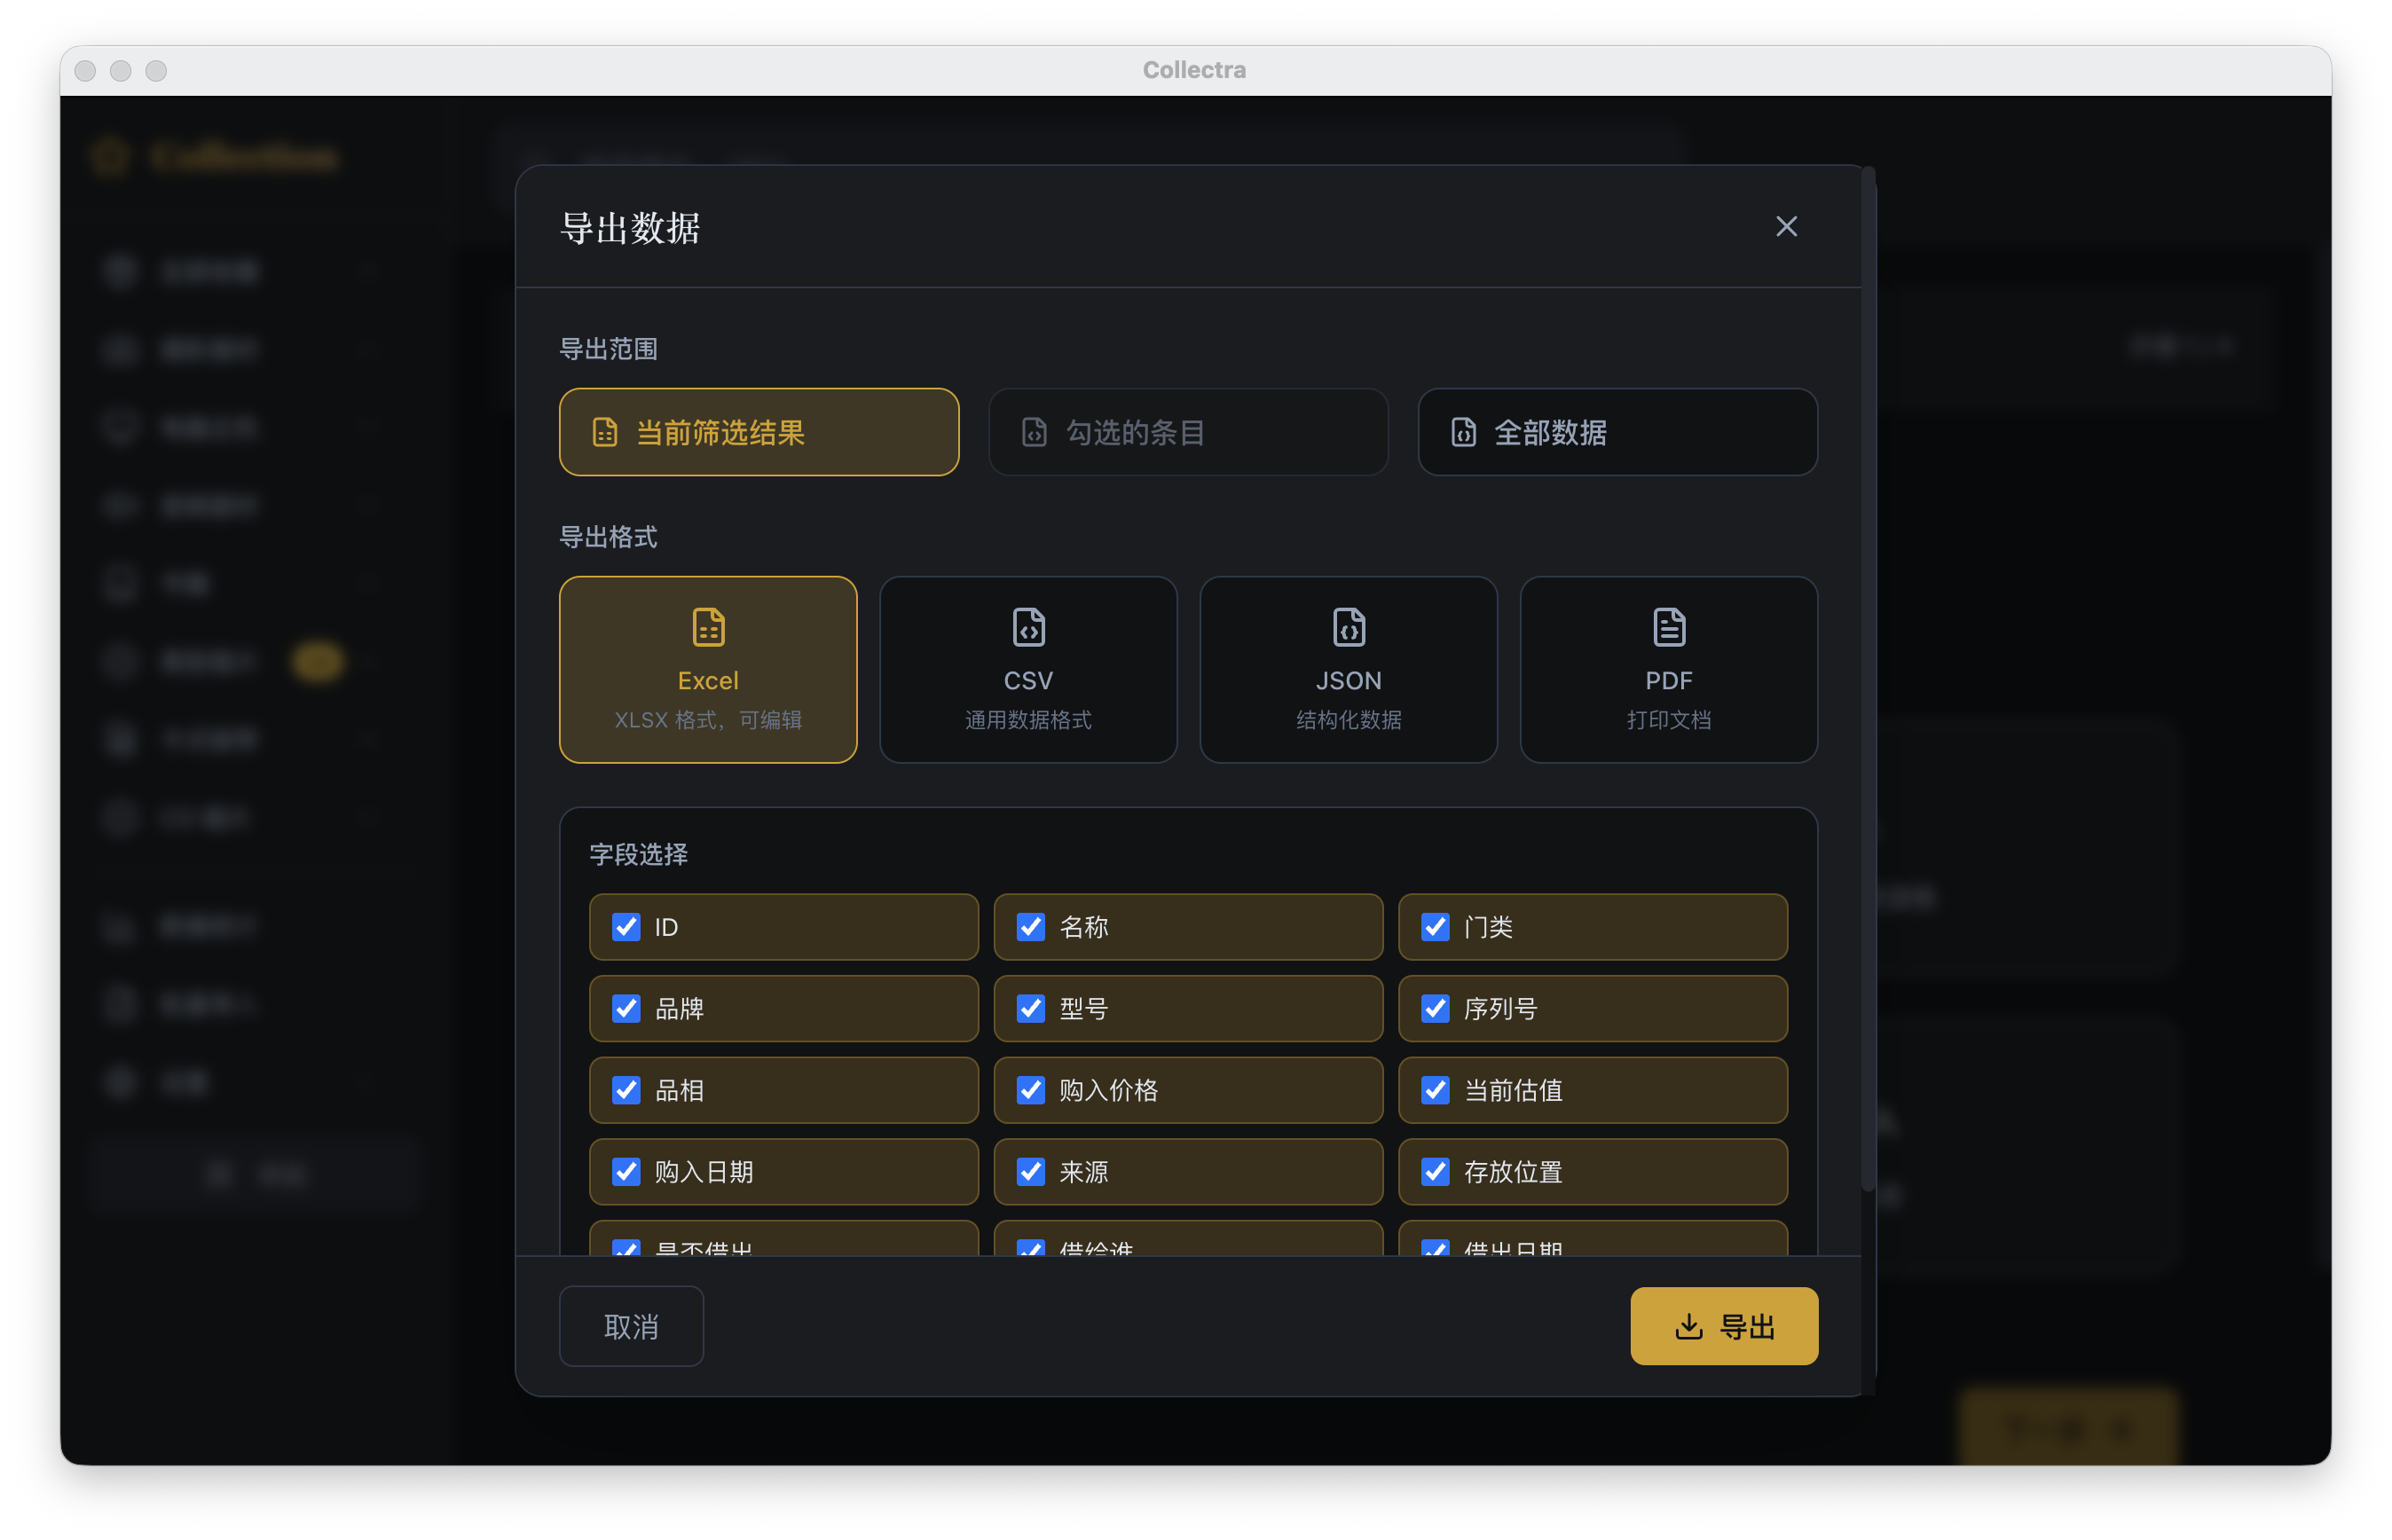The width and height of the screenshot is (2392, 1540).
Task: Select the 勾选的条目 export range option
Action: point(1188,432)
